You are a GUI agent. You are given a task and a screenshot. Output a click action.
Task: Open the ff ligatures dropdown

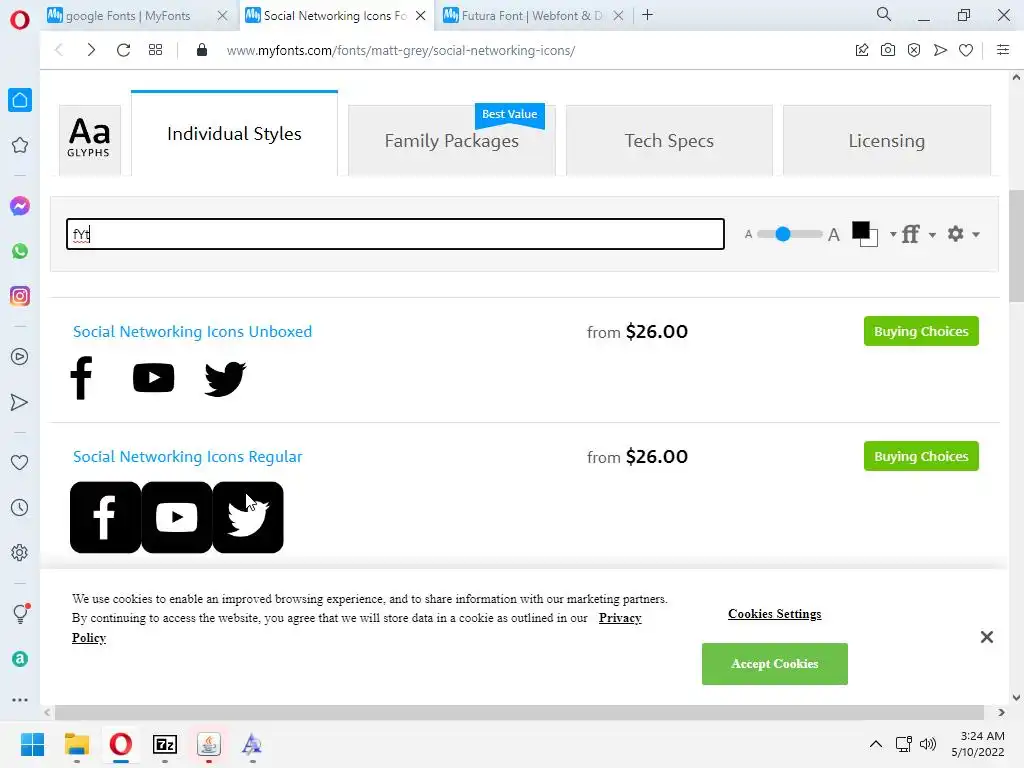(918, 234)
